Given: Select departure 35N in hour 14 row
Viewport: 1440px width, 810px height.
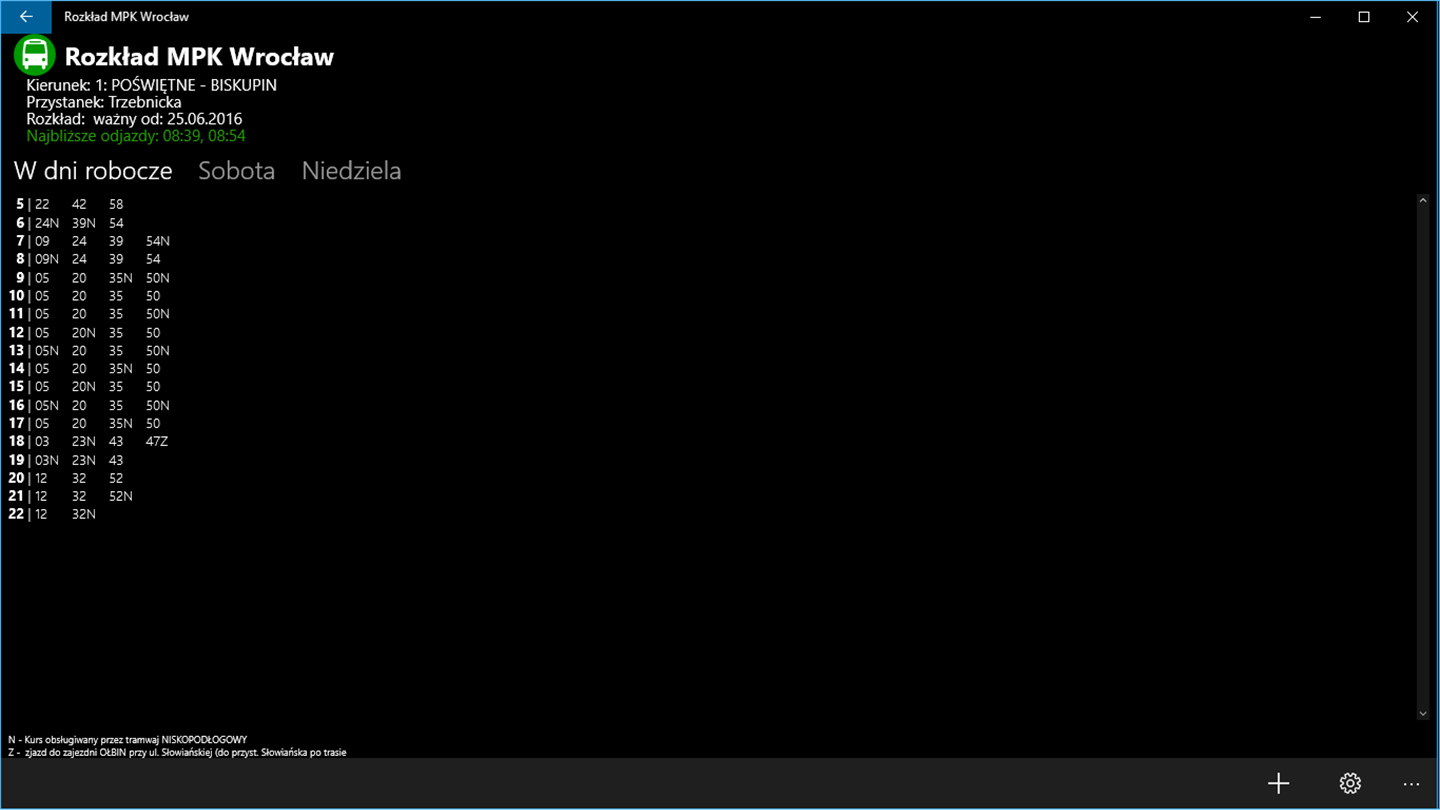Looking at the screenshot, I should pyautogui.click(x=121, y=369).
